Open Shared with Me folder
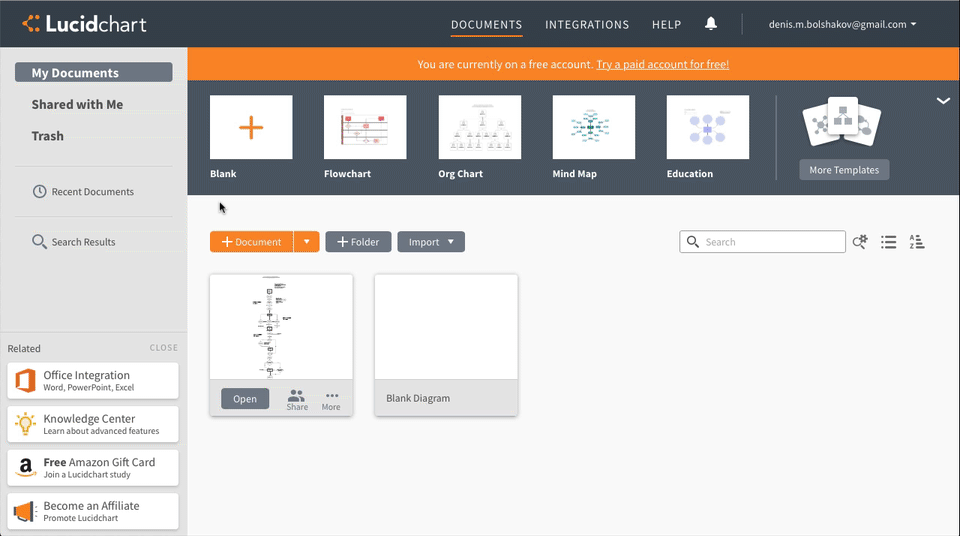This screenshot has height=536, width=960. (x=77, y=104)
